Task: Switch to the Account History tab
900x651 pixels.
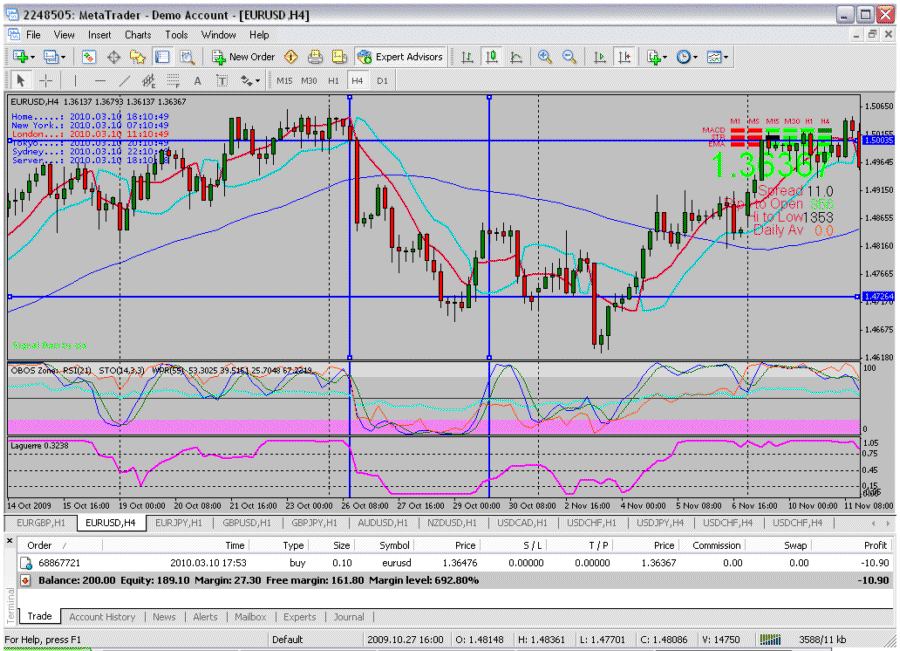Action: click(x=102, y=617)
